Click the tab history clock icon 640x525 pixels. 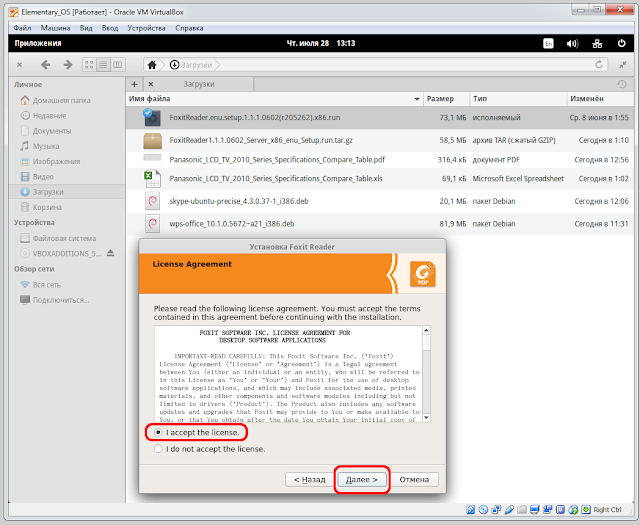[622, 84]
